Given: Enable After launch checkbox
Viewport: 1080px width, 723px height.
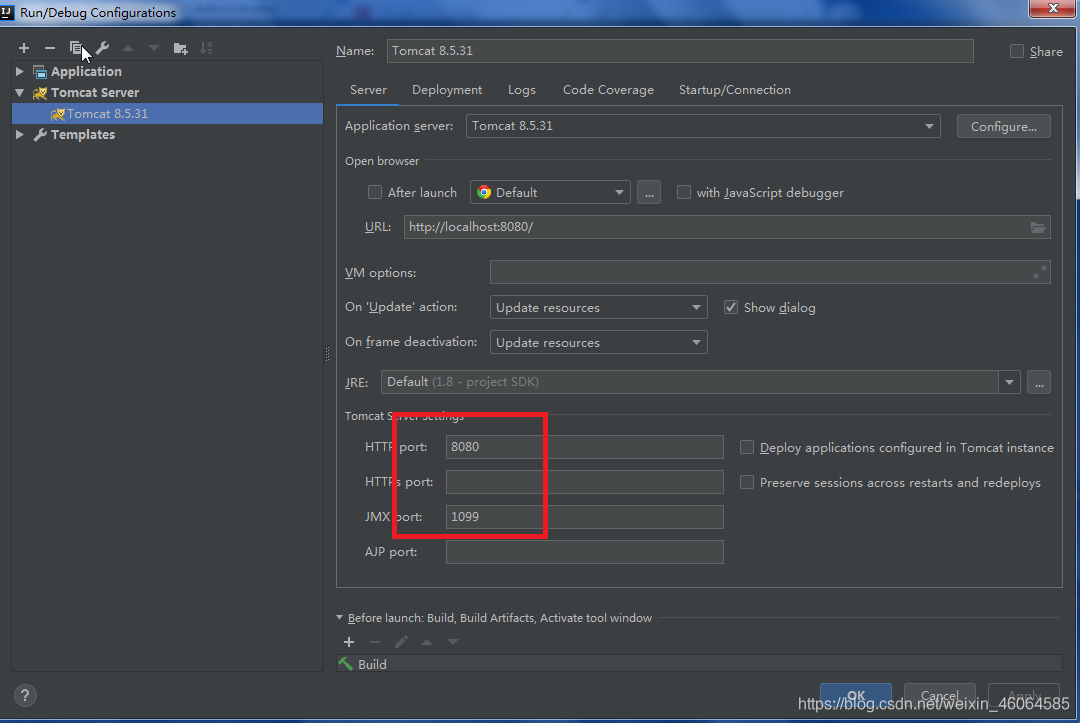Looking at the screenshot, I should 375,192.
